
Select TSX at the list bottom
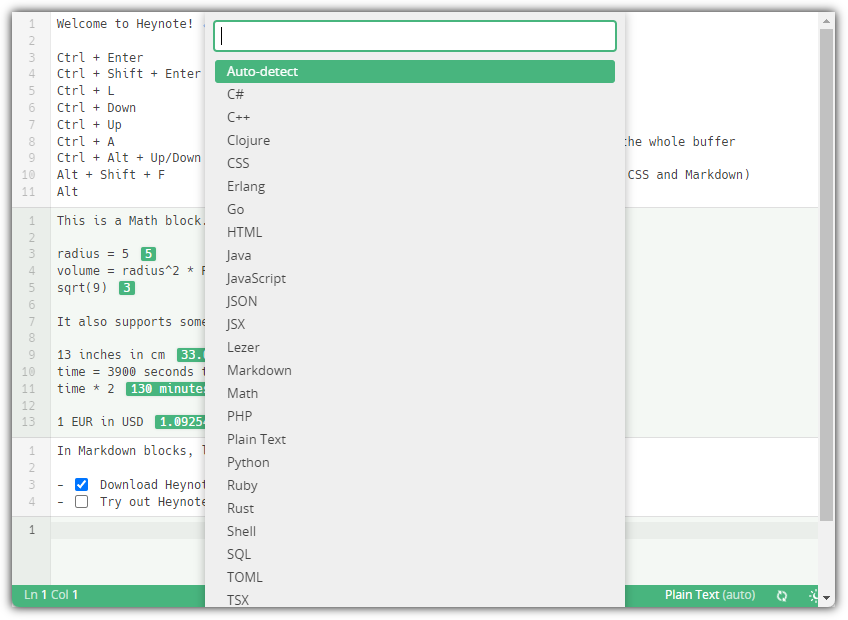pos(415,599)
